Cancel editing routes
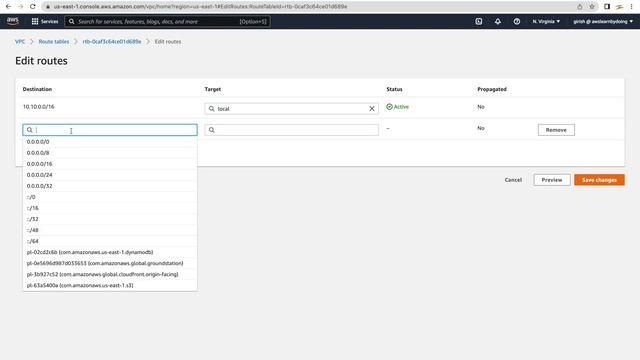Viewport: 640px width, 360px height. point(513,180)
